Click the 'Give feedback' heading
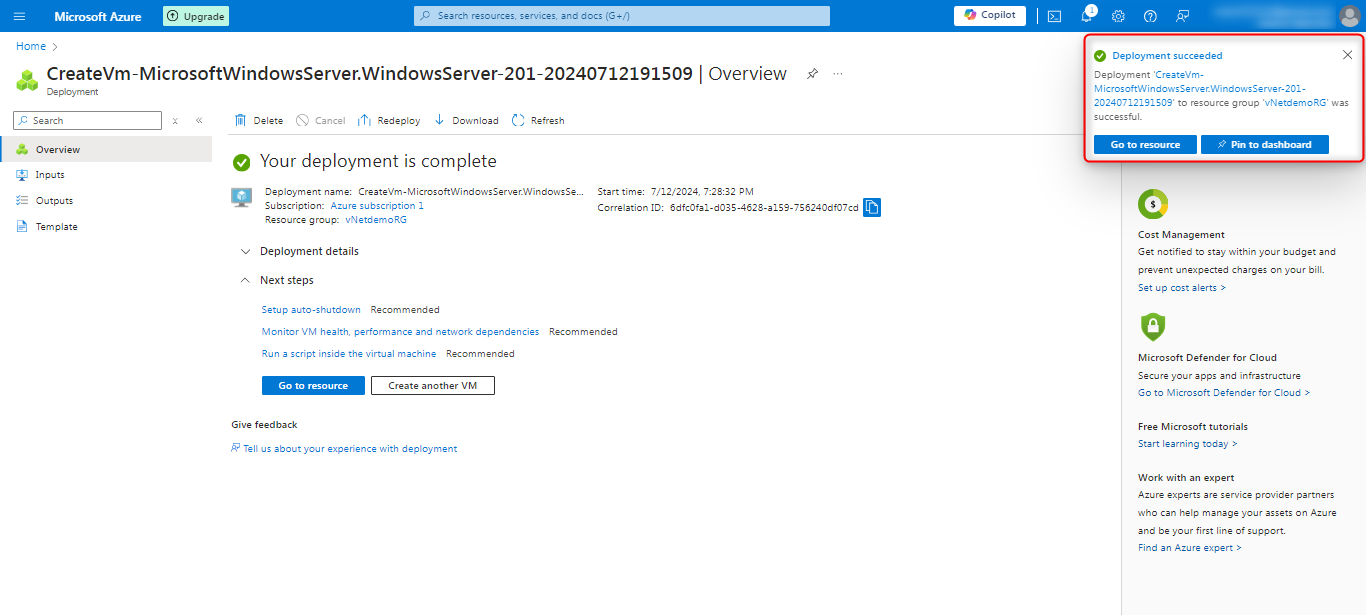The height and width of the screenshot is (615, 1366). (264, 425)
